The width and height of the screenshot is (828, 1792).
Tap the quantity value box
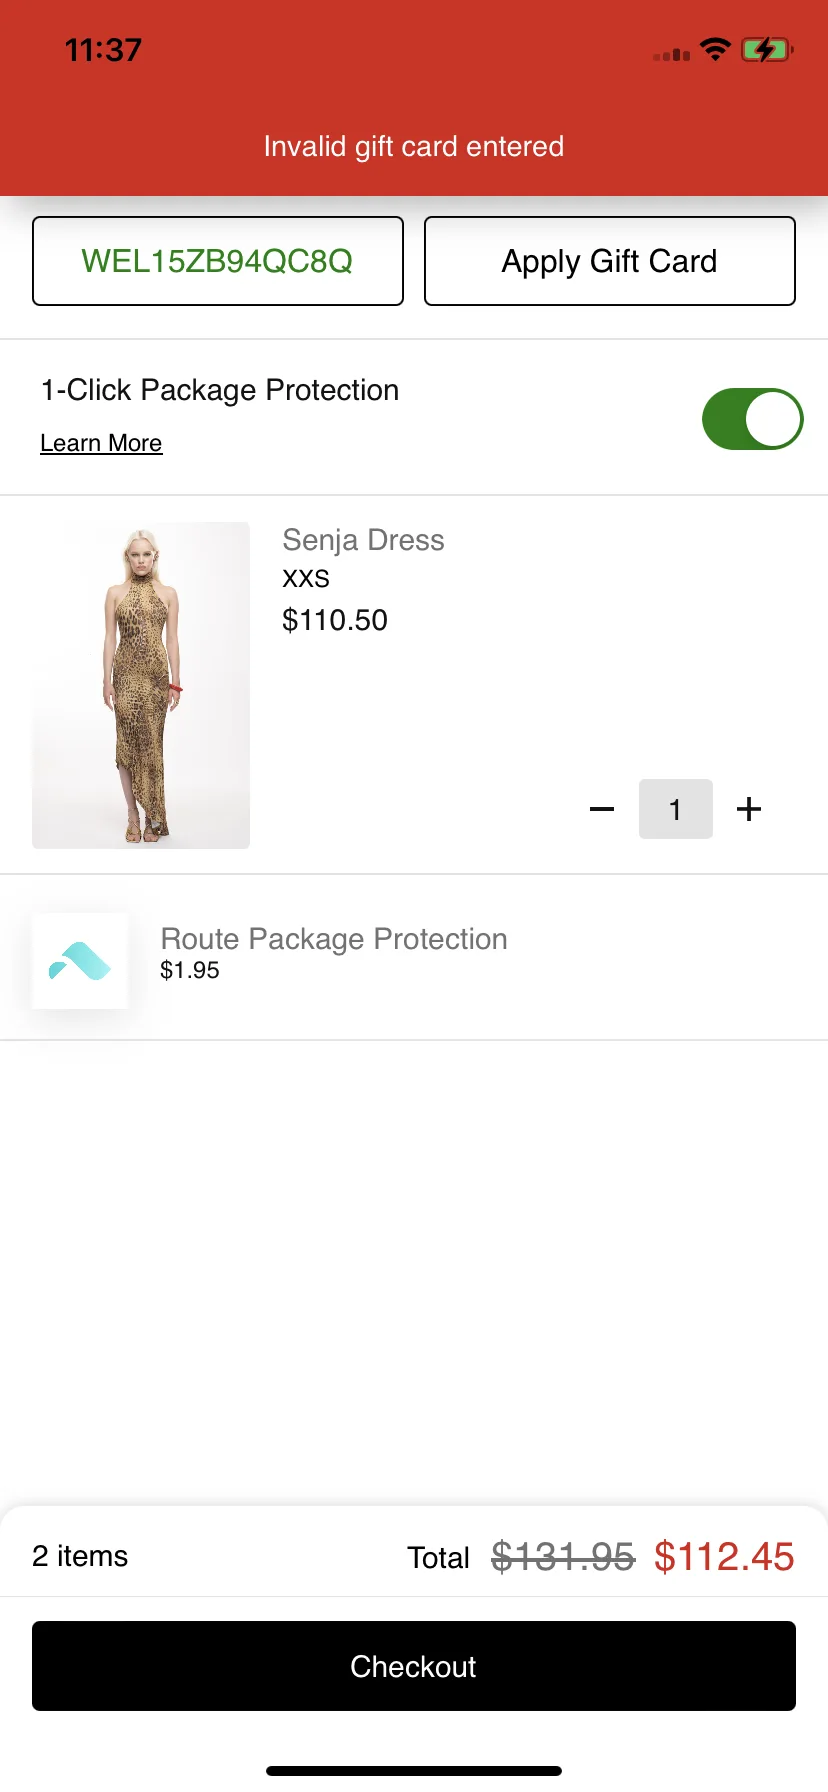676,809
